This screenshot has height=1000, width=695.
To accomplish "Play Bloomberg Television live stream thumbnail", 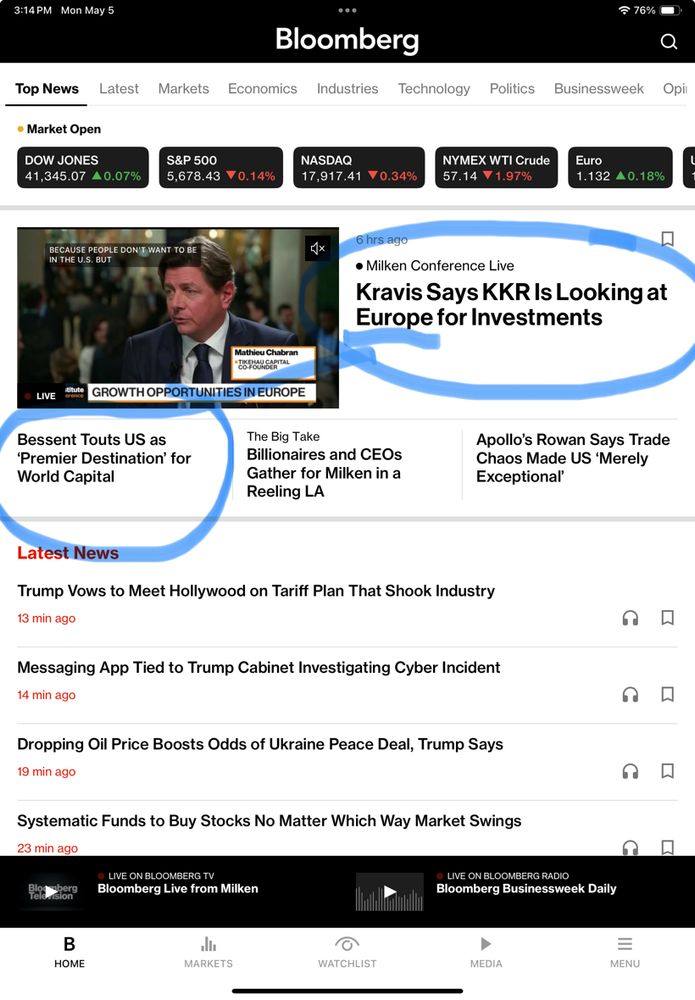I will click(x=51, y=891).
